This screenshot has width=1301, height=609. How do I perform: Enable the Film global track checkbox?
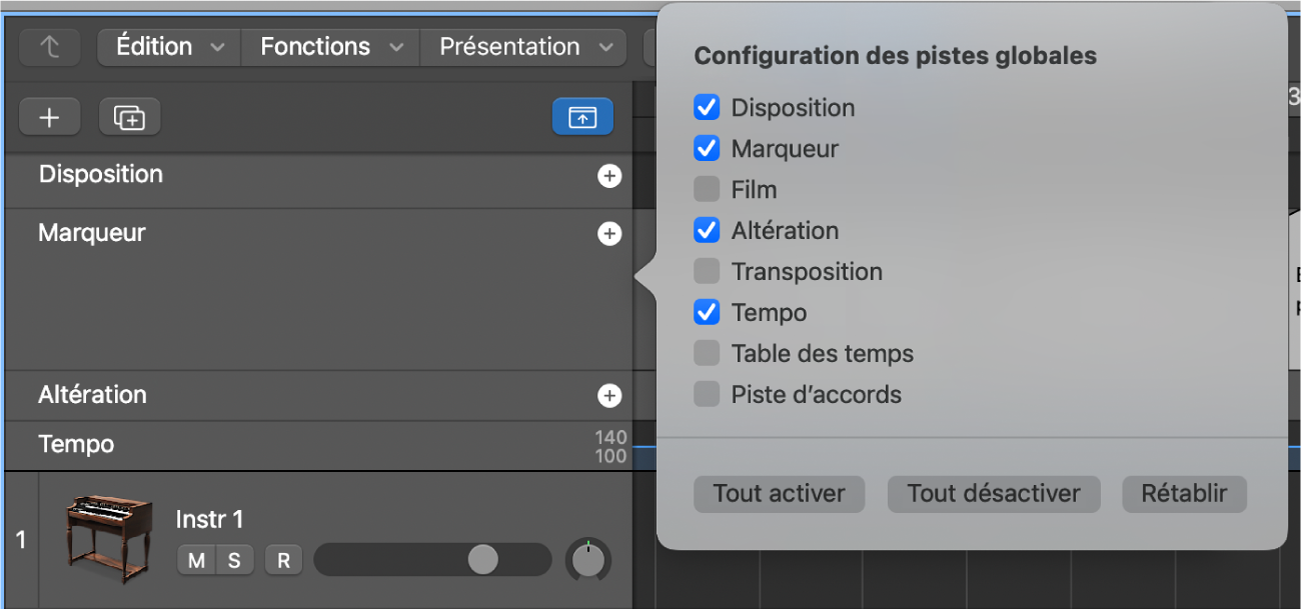707,189
